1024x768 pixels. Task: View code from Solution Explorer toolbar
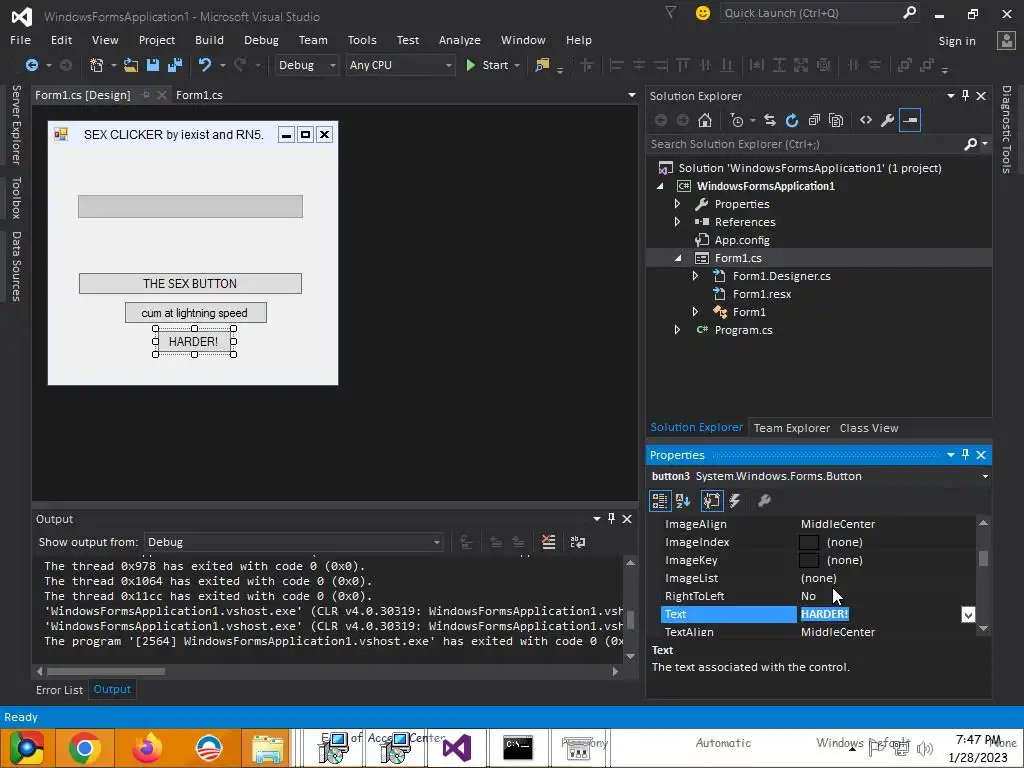(x=866, y=120)
